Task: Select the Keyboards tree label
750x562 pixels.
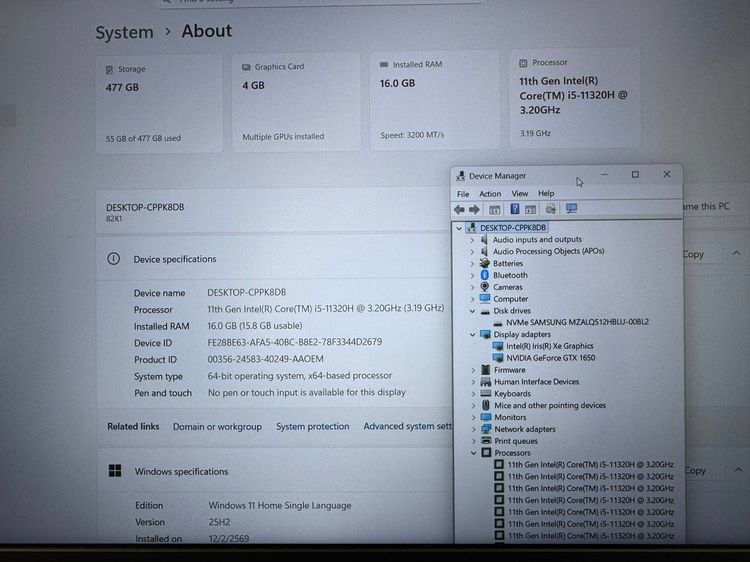Action: [x=512, y=394]
